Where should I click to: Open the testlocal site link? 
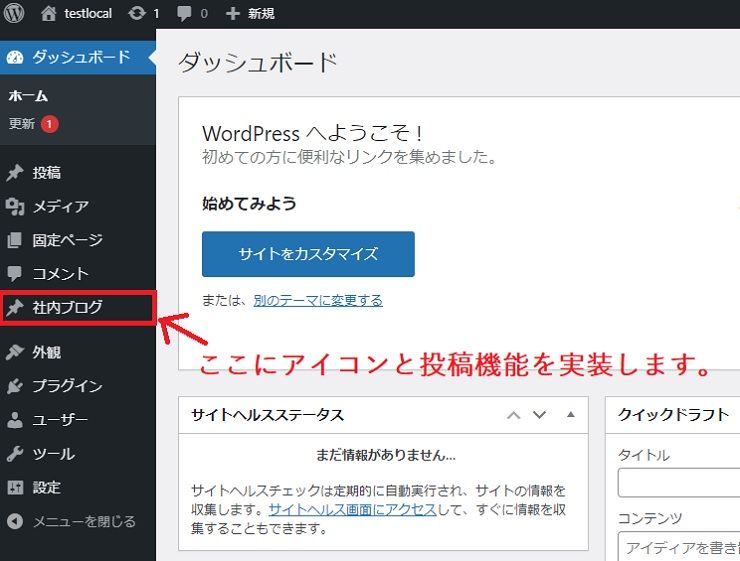(x=88, y=13)
